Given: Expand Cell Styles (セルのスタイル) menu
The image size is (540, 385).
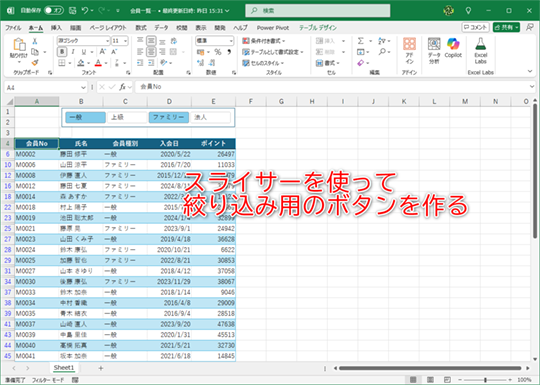Looking at the screenshot, I should pos(263,63).
